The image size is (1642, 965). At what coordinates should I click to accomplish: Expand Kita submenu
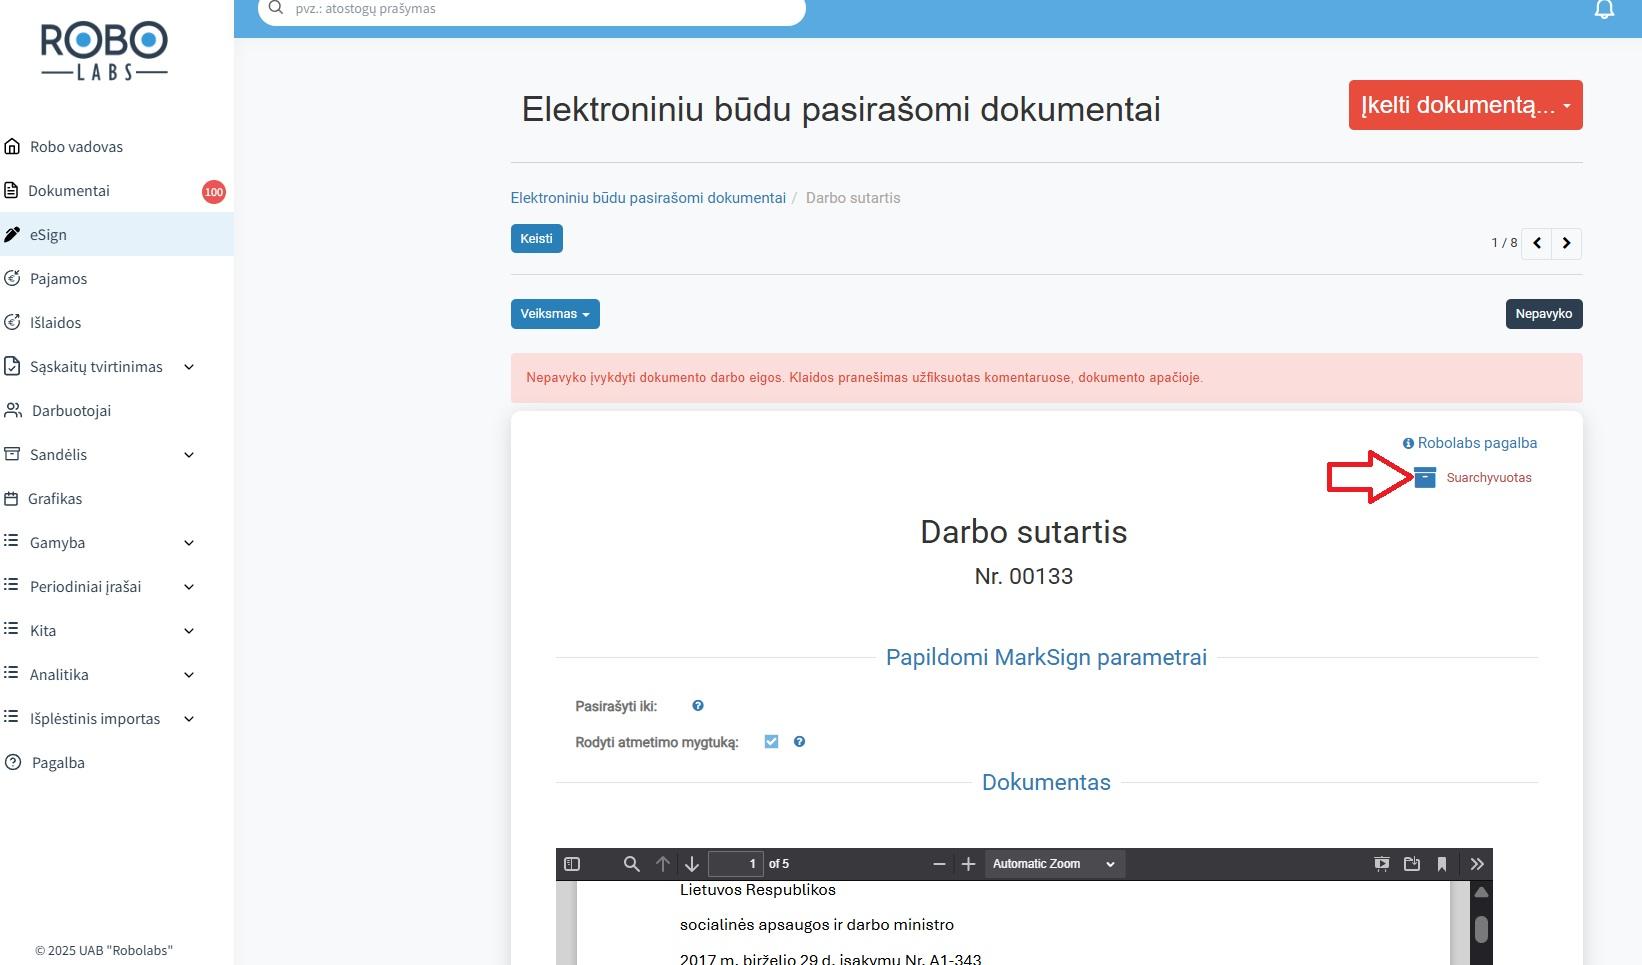[189, 631]
